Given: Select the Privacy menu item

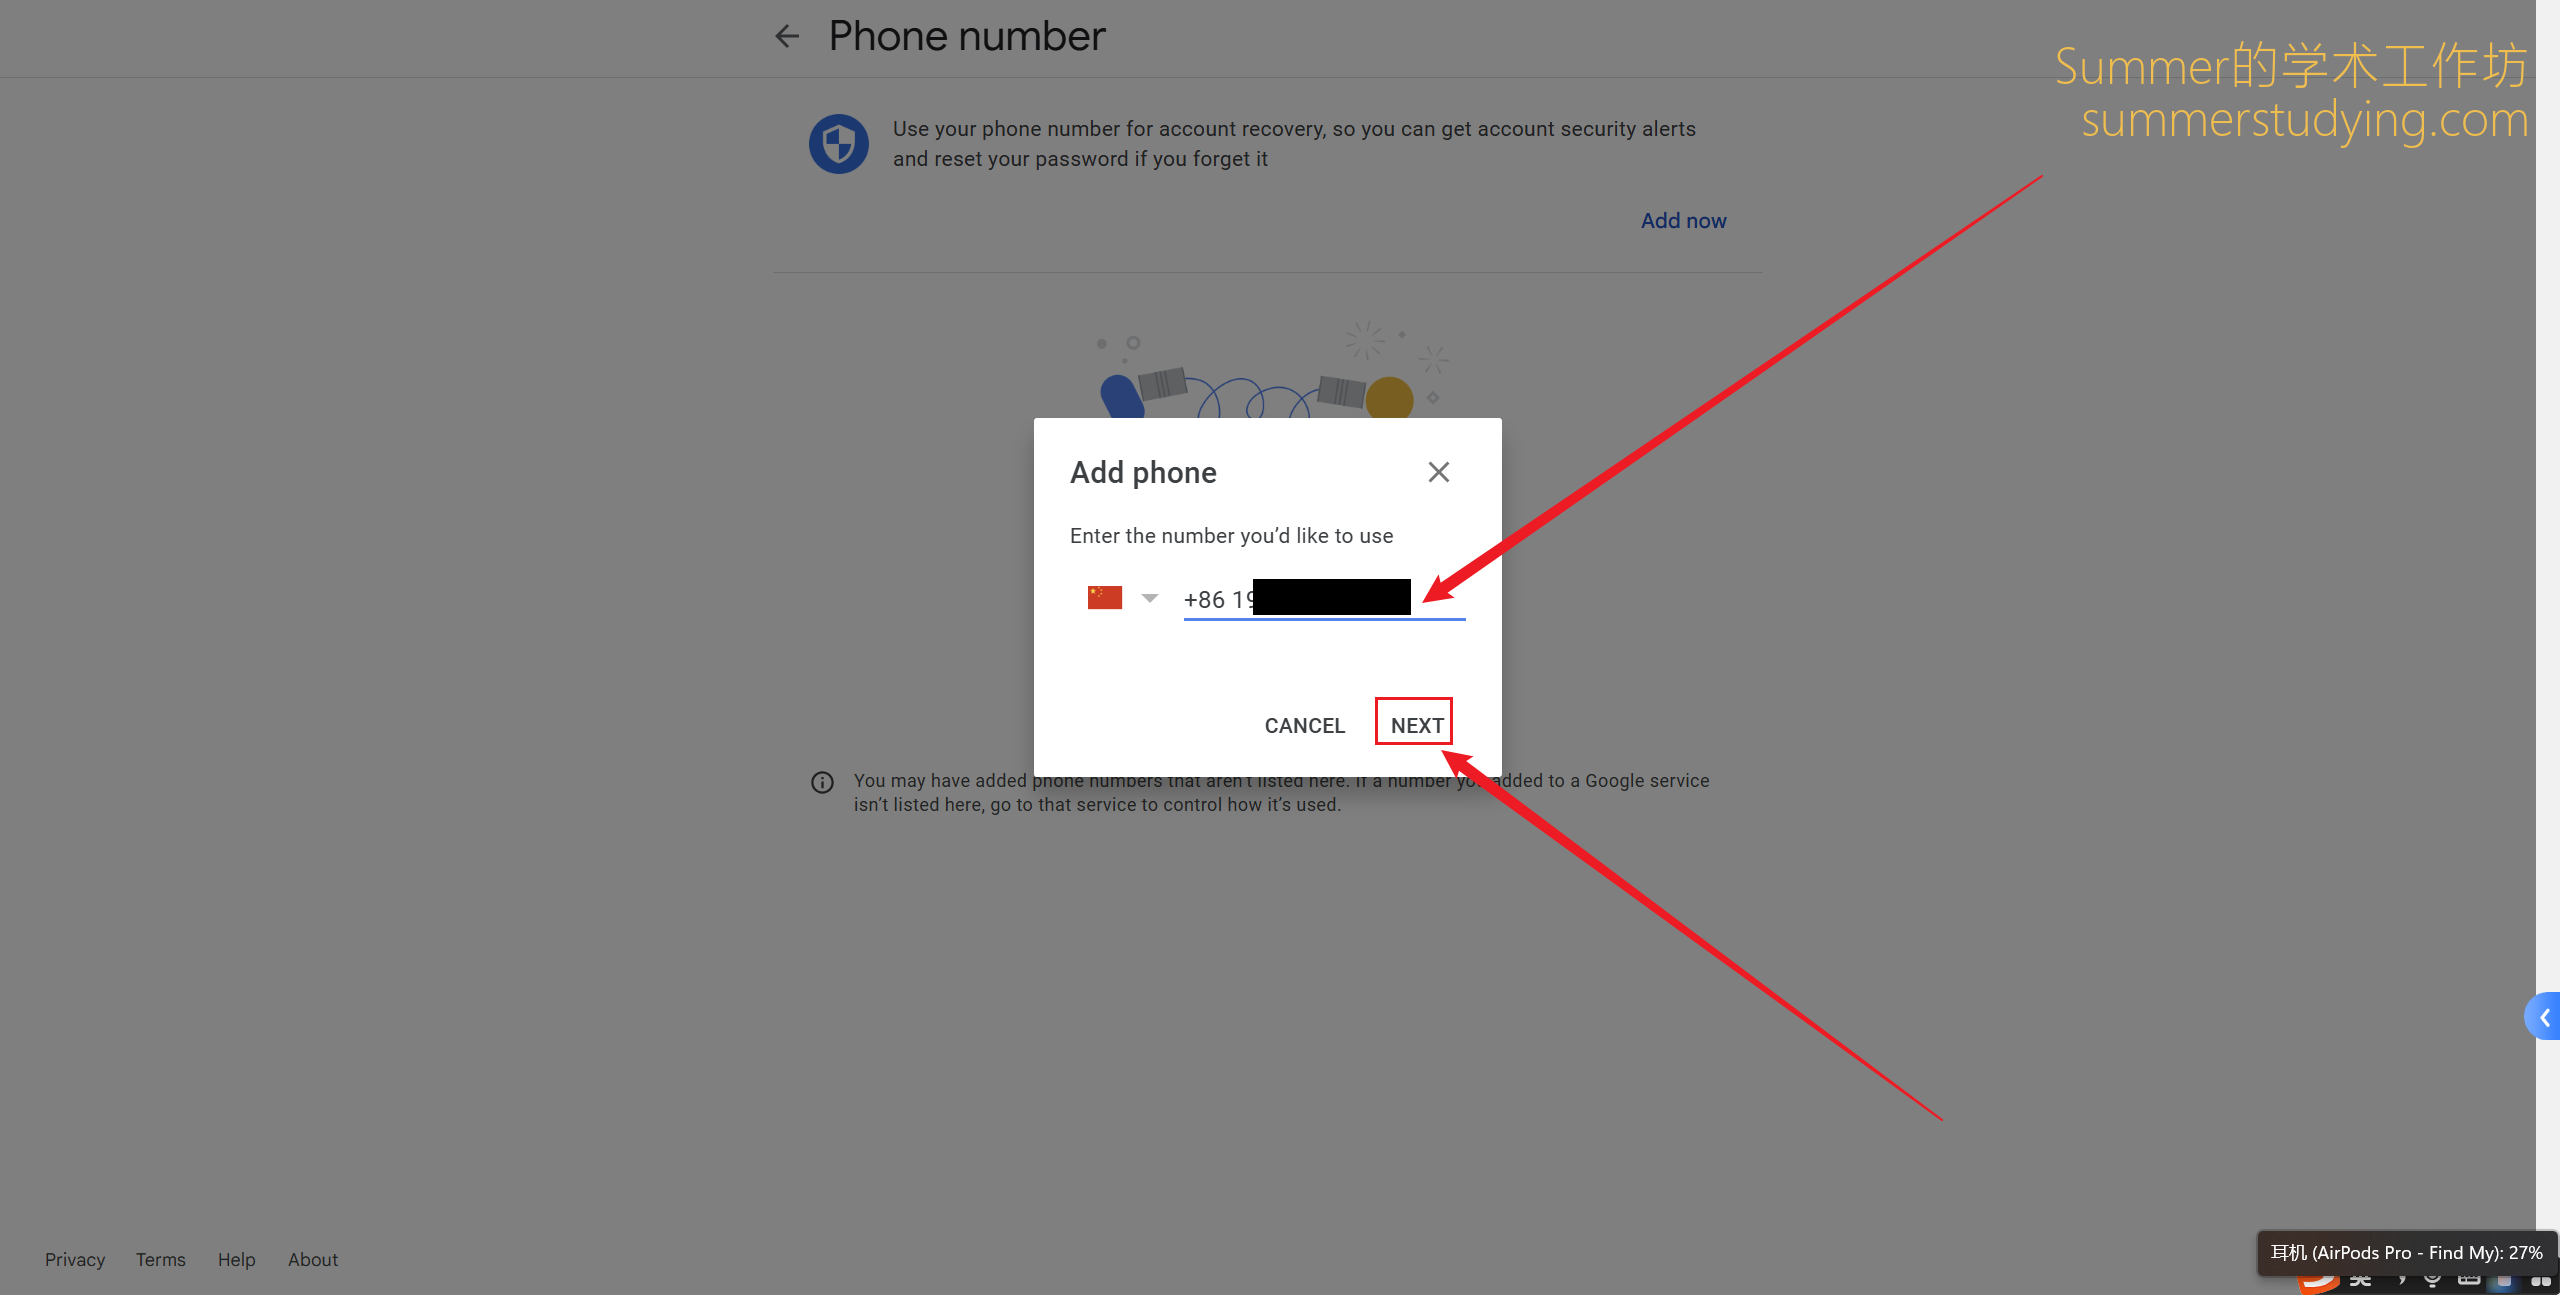Looking at the screenshot, I should coord(74,1257).
